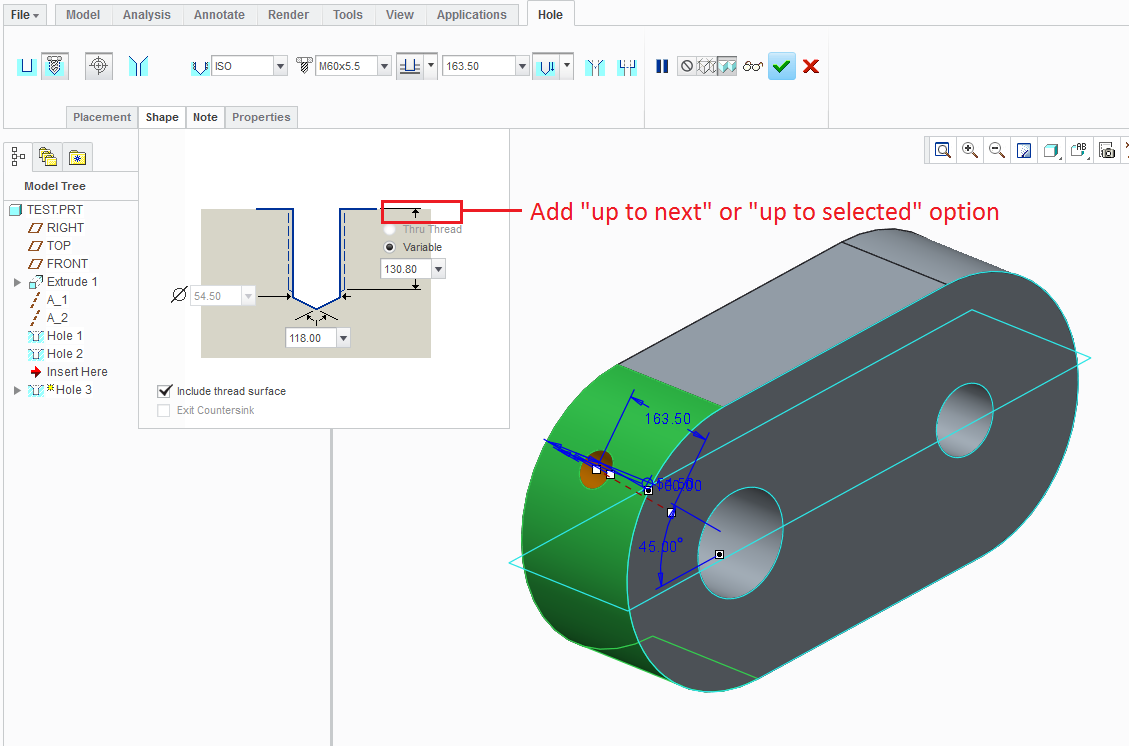Open the M60x5.5 screw size dropdown
The image size is (1129, 746).
coord(384,67)
